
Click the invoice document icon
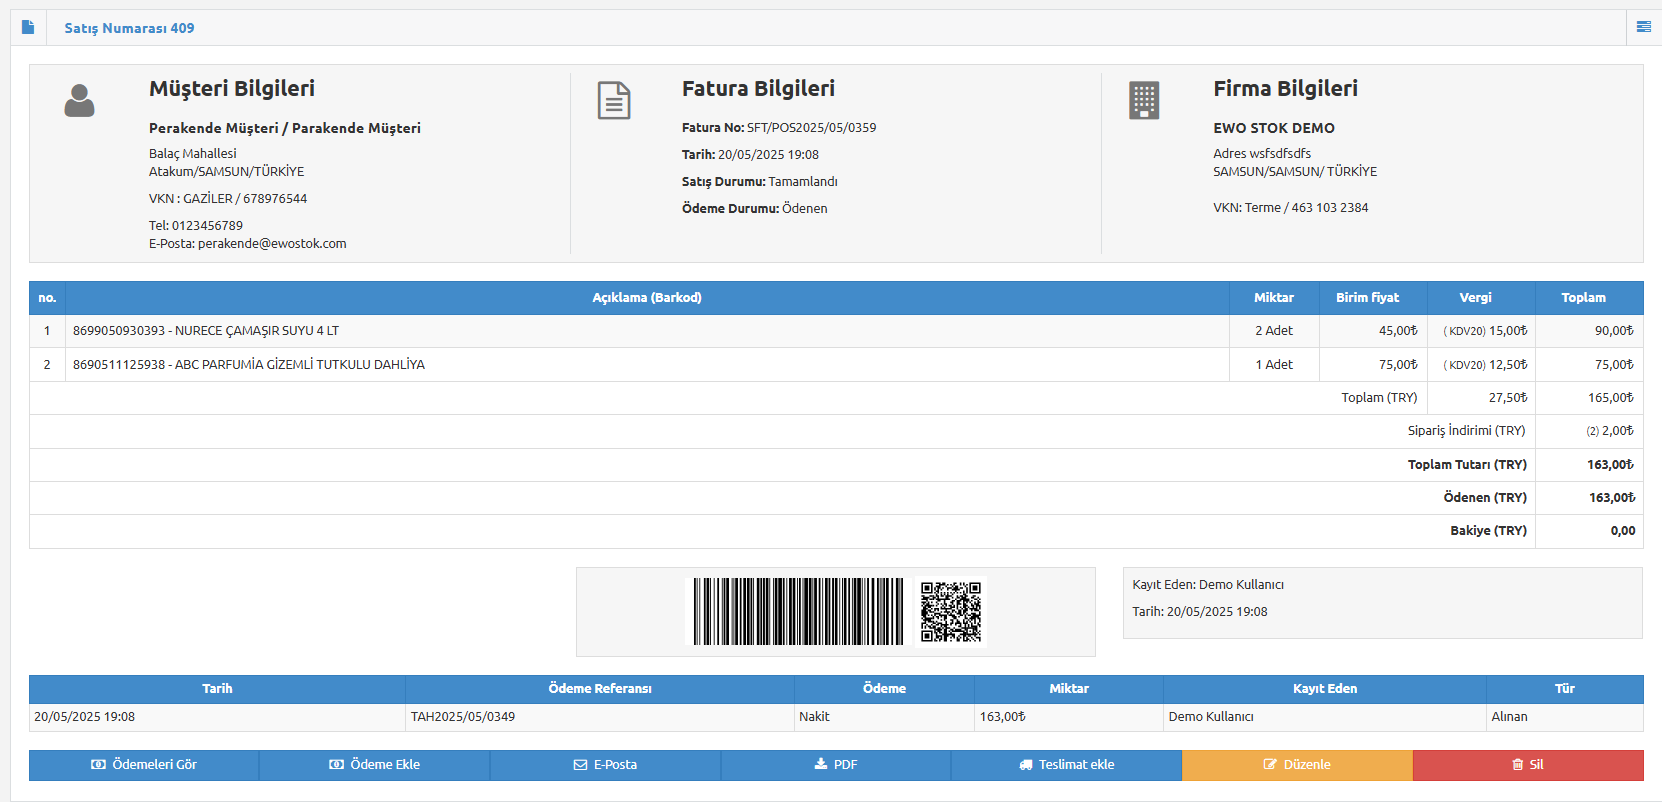[614, 101]
